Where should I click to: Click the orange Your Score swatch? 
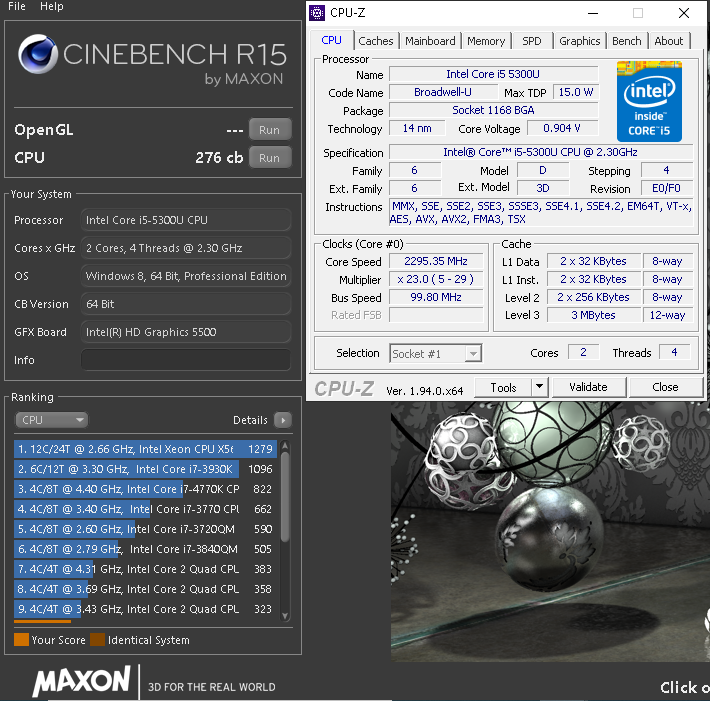click(x=21, y=639)
